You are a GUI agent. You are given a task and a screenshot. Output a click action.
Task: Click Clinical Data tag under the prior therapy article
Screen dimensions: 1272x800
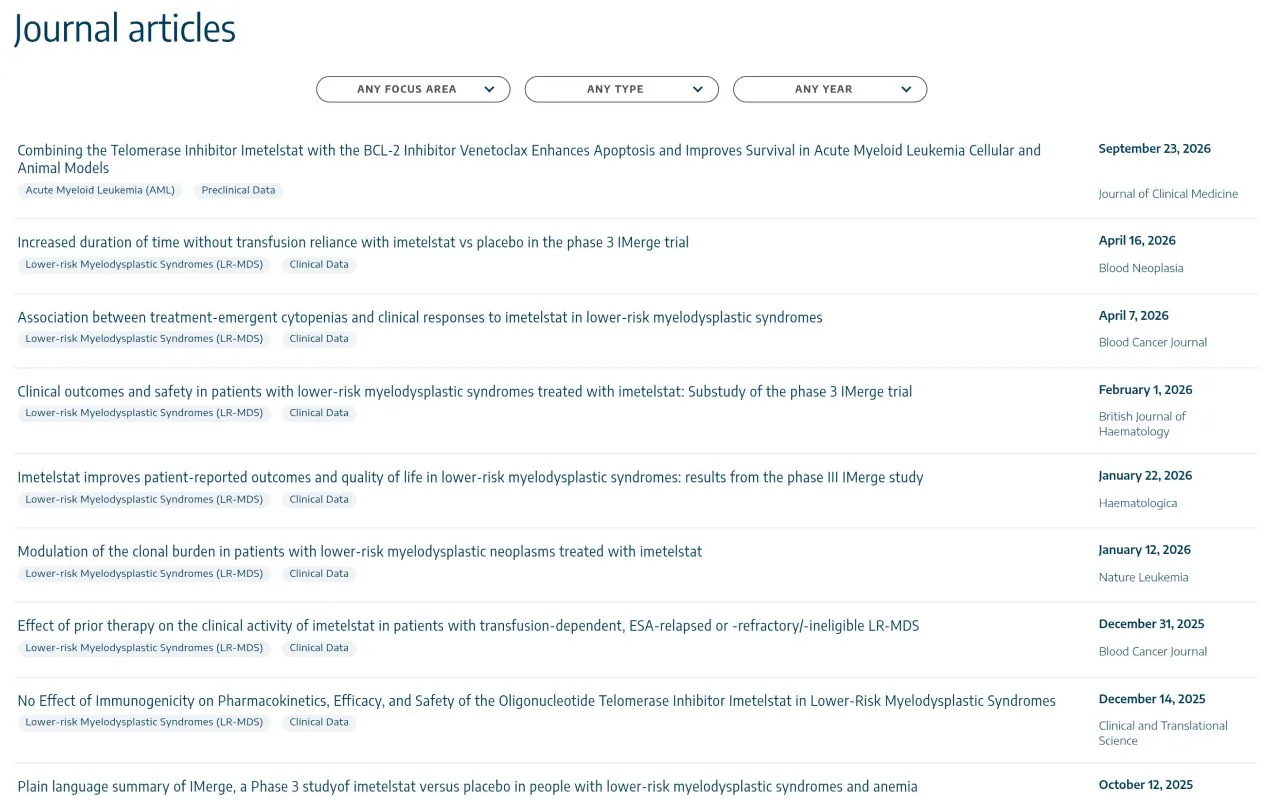pos(319,648)
